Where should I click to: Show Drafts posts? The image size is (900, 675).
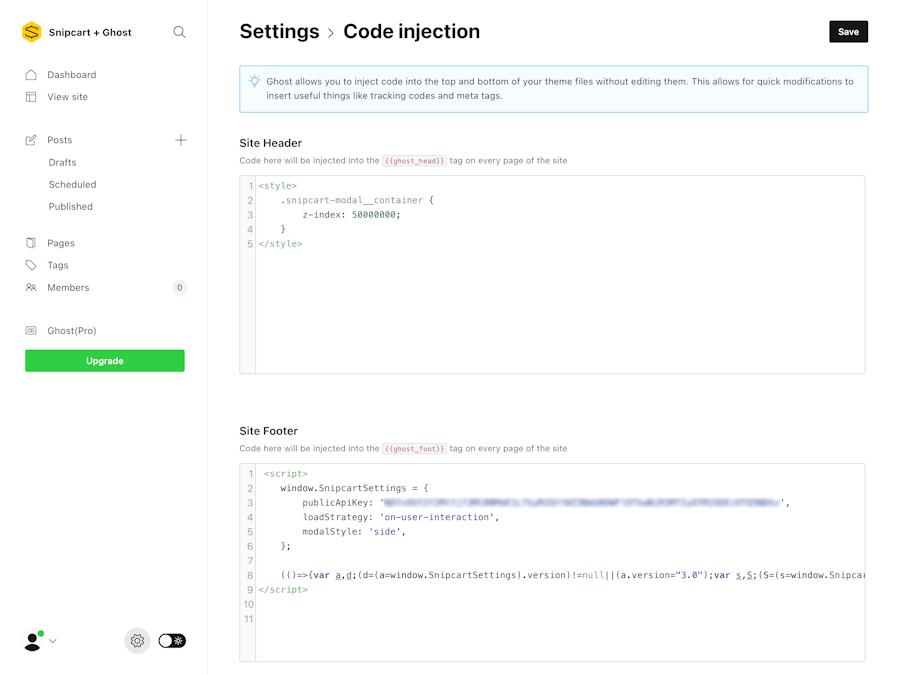point(63,162)
